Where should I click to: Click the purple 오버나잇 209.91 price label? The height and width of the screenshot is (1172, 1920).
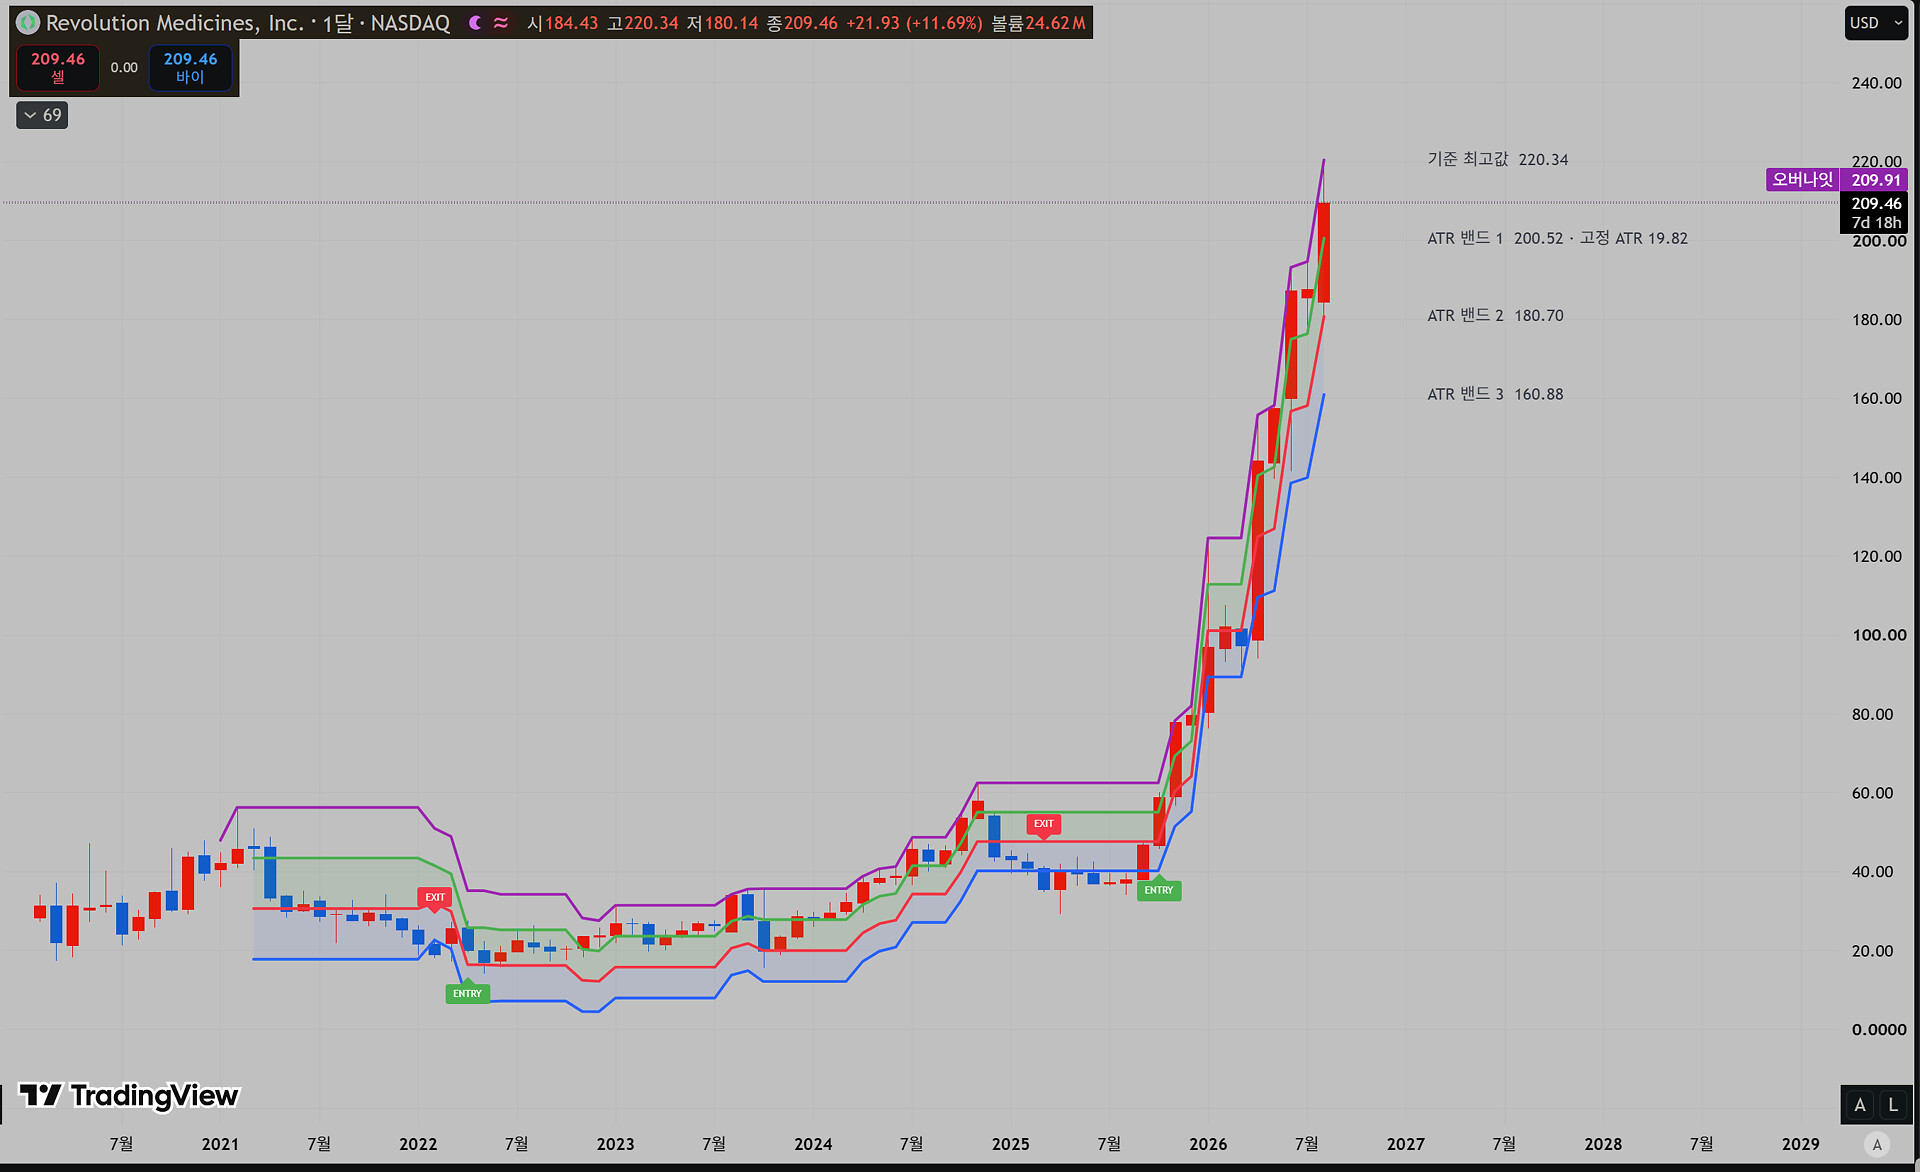point(1836,180)
